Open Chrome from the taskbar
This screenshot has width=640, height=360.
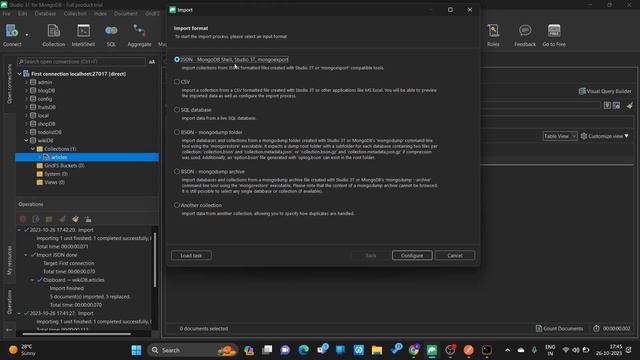(x=413, y=350)
